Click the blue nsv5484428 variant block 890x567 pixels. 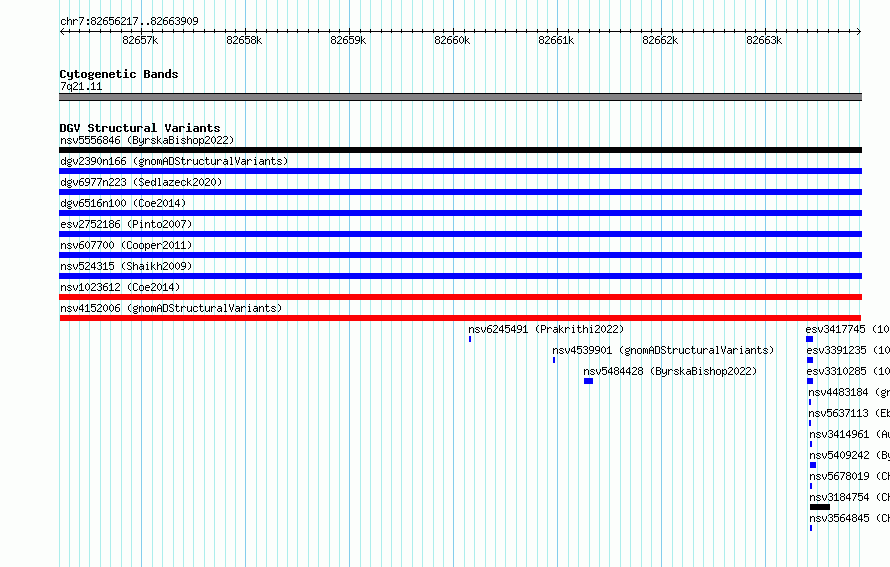click(589, 381)
